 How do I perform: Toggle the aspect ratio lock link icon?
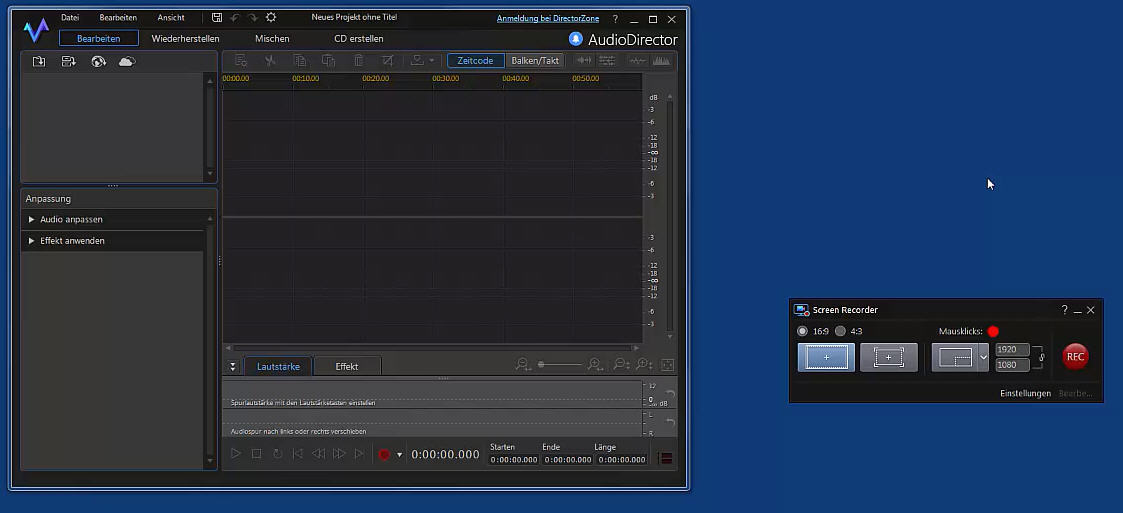click(x=1042, y=358)
